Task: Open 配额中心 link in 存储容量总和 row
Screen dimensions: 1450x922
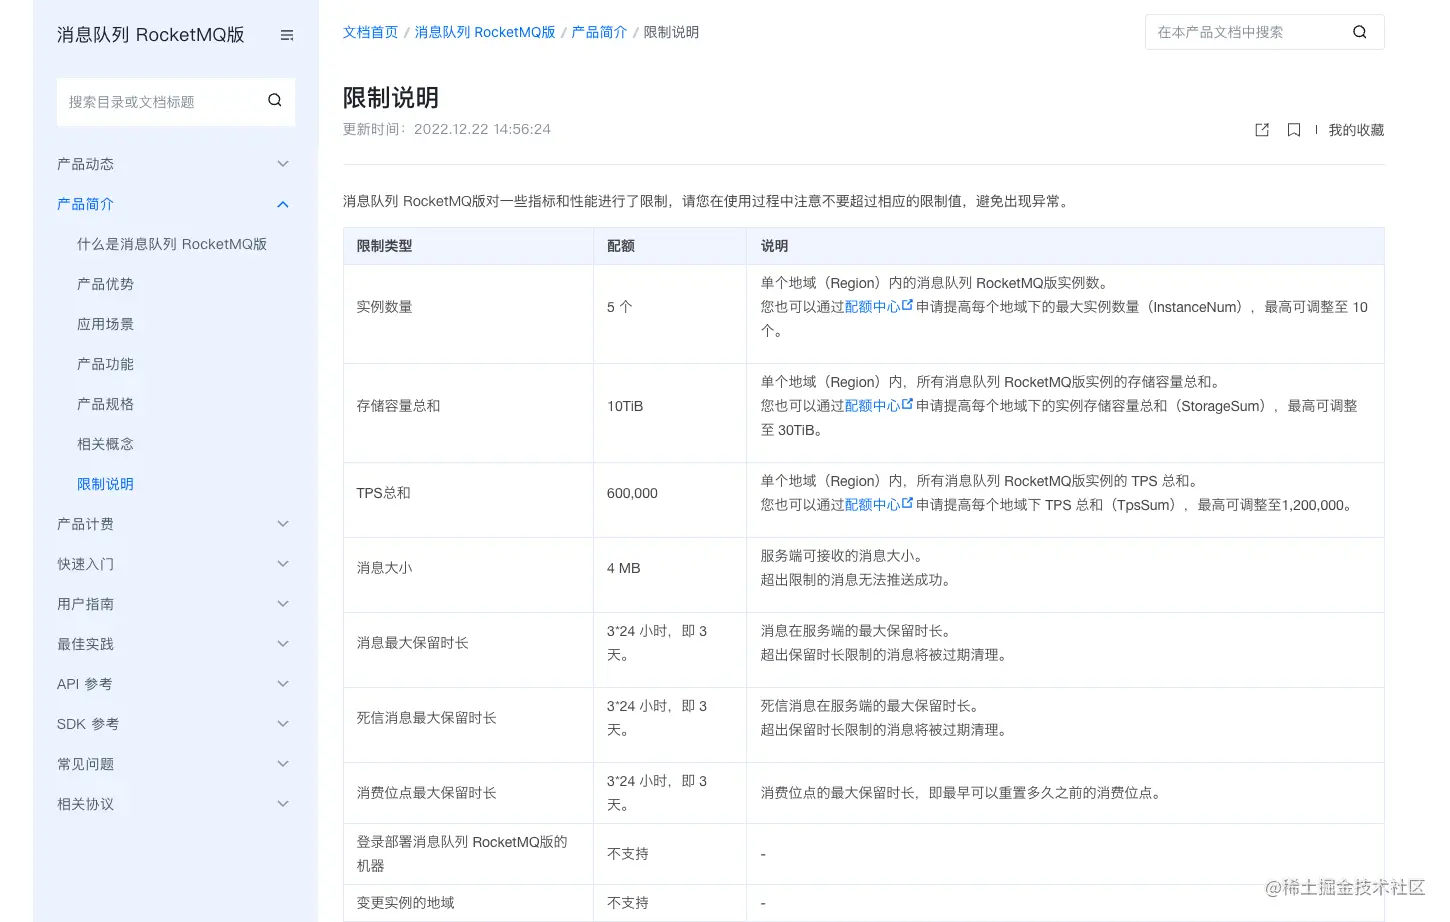Action: (x=872, y=406)
